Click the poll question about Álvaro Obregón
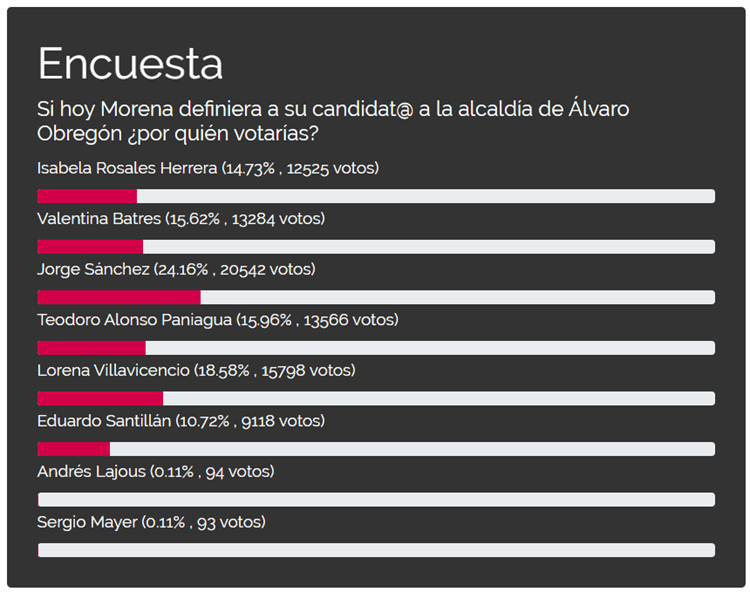Screen dimensions: 750x592 [333, 120]
